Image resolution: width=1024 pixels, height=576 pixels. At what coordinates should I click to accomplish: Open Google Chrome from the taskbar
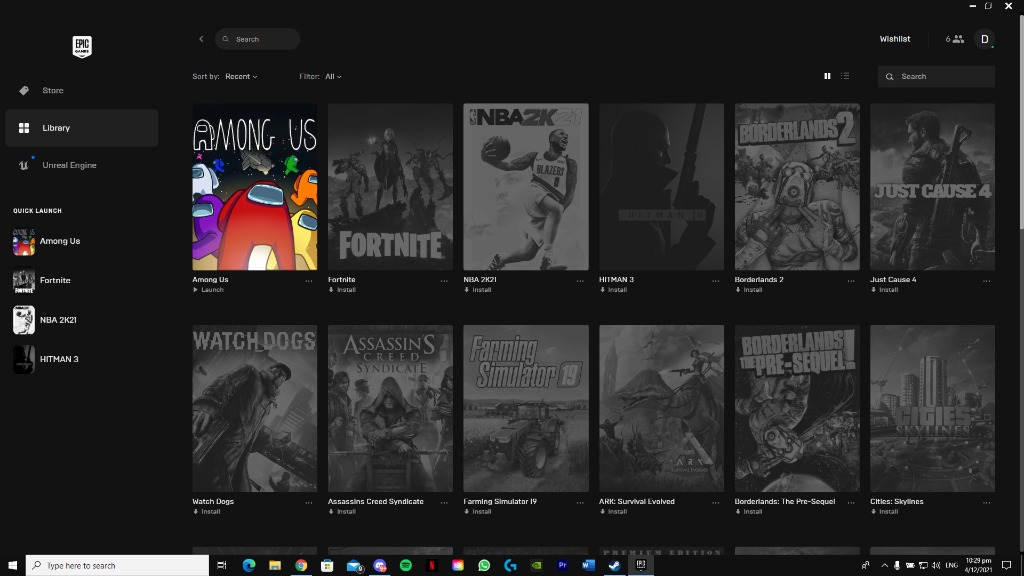click(301, 566)
